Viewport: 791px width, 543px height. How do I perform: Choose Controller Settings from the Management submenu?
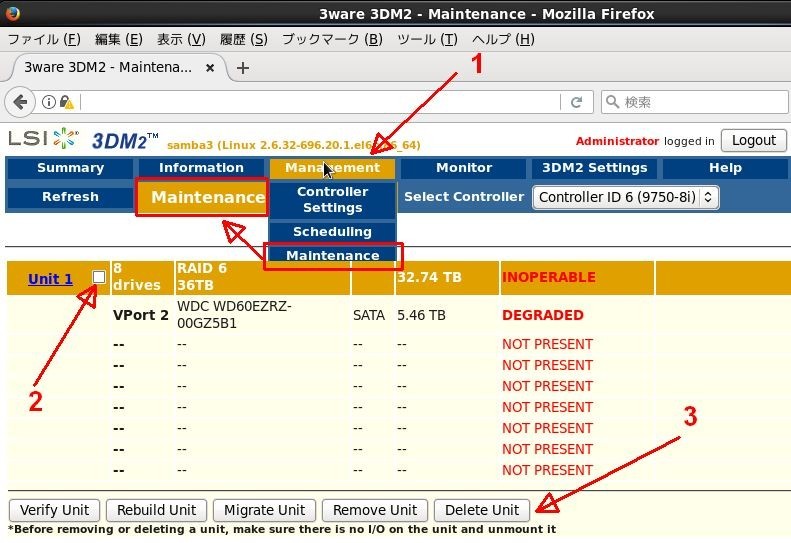(332, 199)
